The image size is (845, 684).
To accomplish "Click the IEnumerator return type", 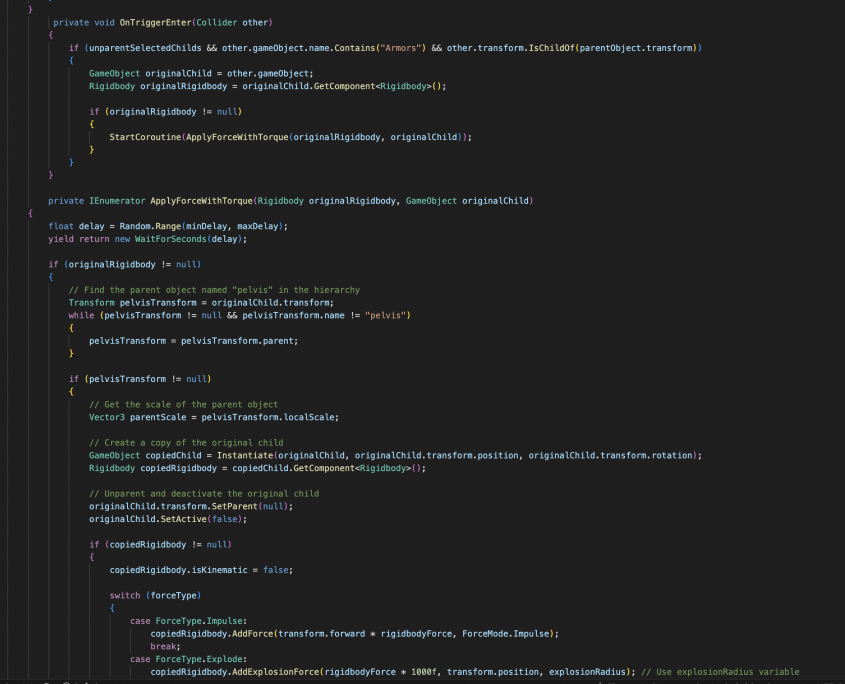I will pyautogui.click(x=117, y=201).
